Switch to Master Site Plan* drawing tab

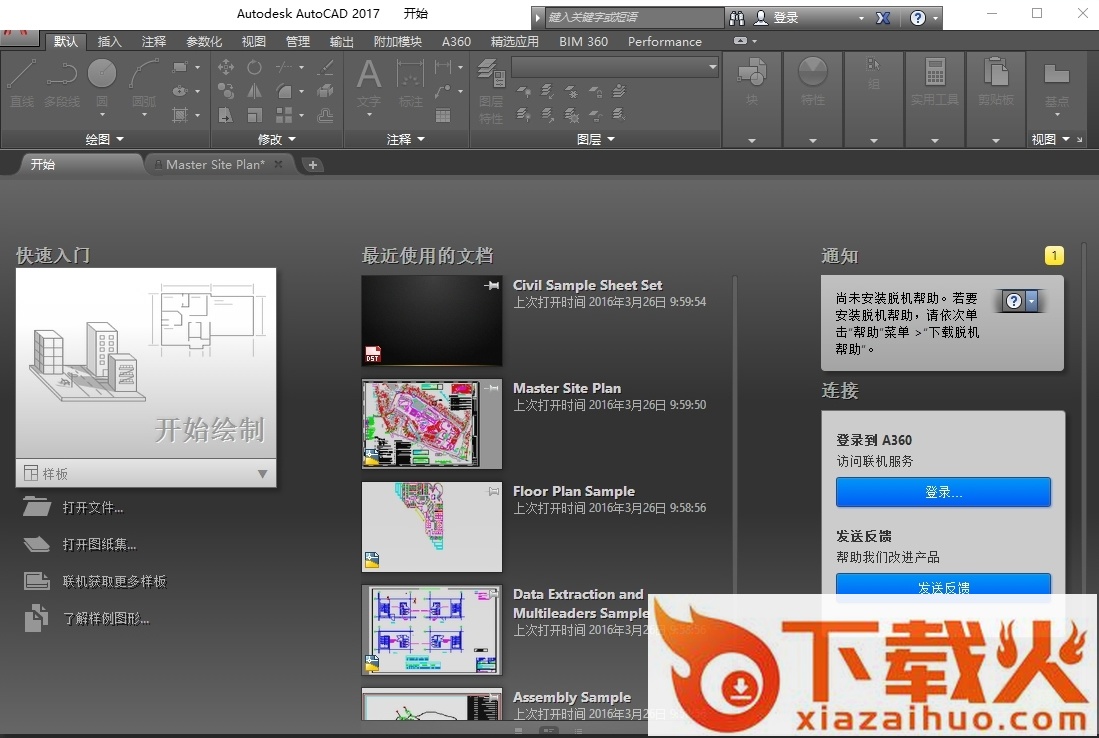click(215, 165)
